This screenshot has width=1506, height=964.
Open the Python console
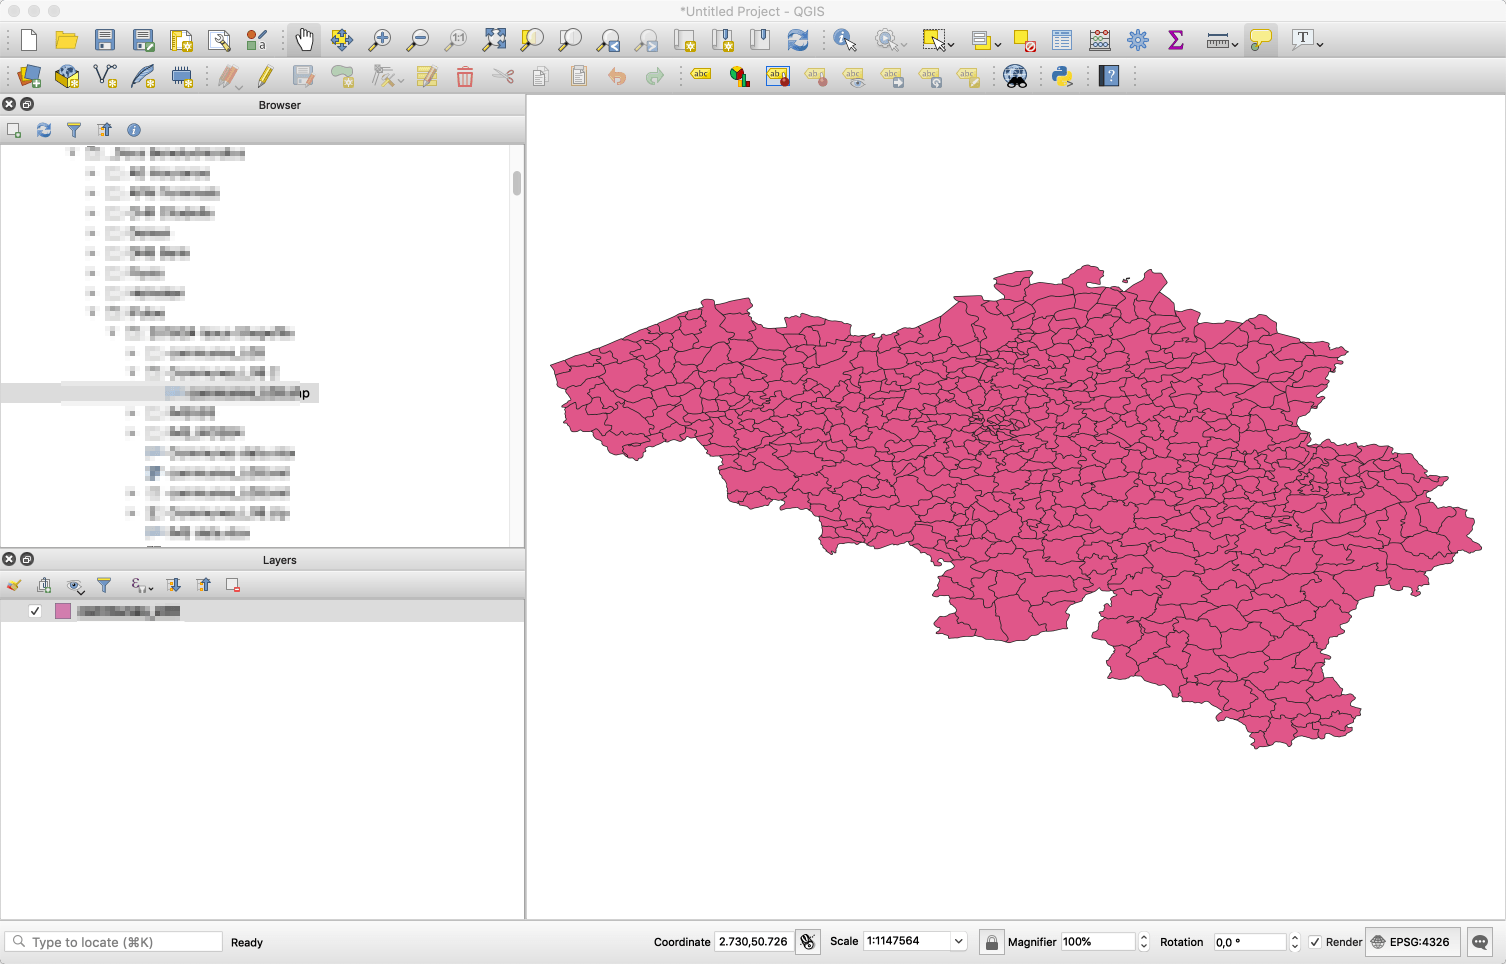(1062, 76)
